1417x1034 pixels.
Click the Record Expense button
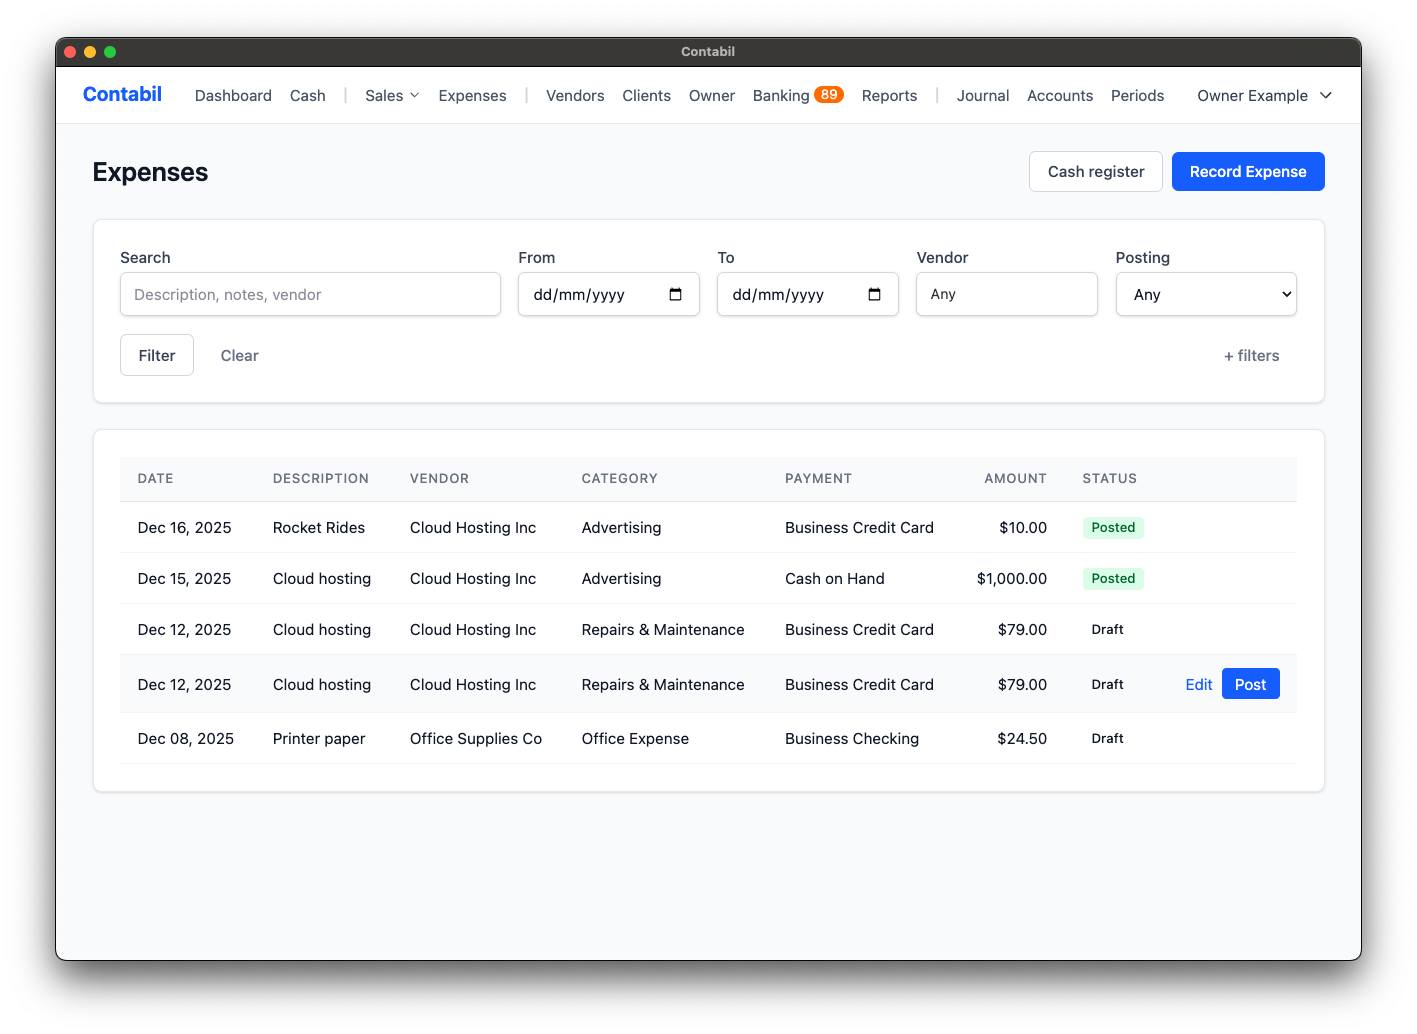click(x=1247, y=171)
